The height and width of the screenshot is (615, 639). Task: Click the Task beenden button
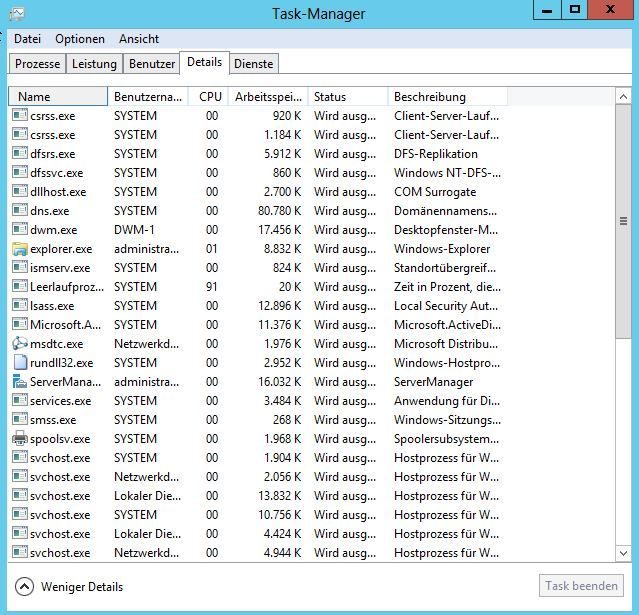point(581,586)
